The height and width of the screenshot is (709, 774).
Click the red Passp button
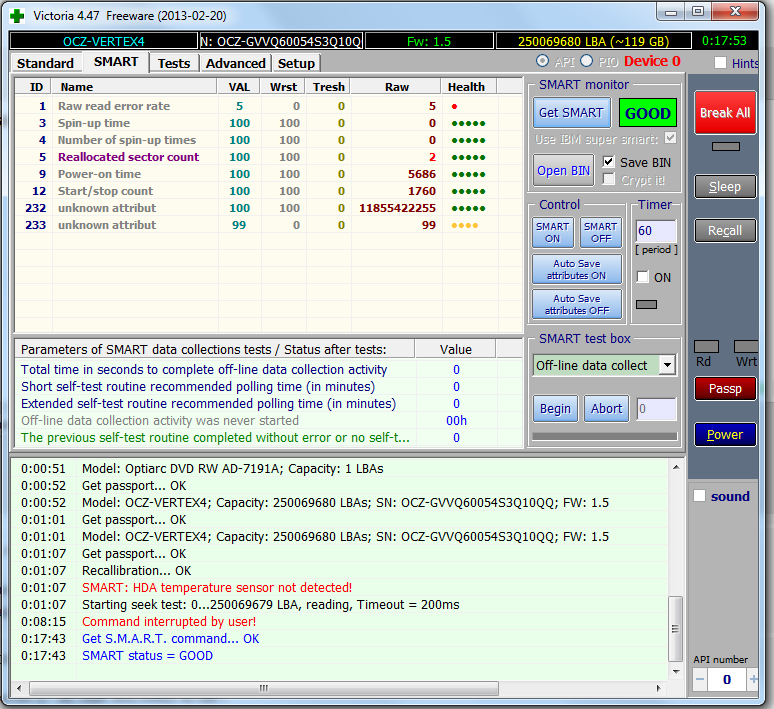[x=725, y=389]
